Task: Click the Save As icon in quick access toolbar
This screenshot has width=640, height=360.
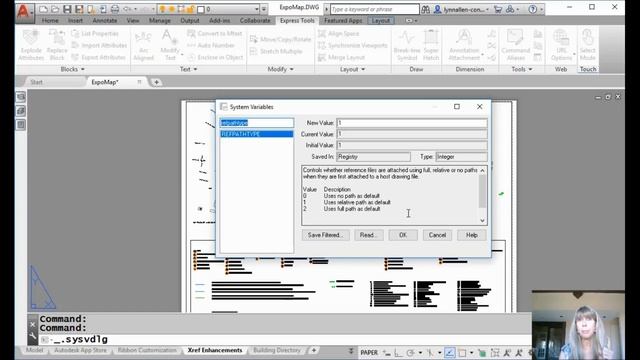Action: tap(79, 9)
